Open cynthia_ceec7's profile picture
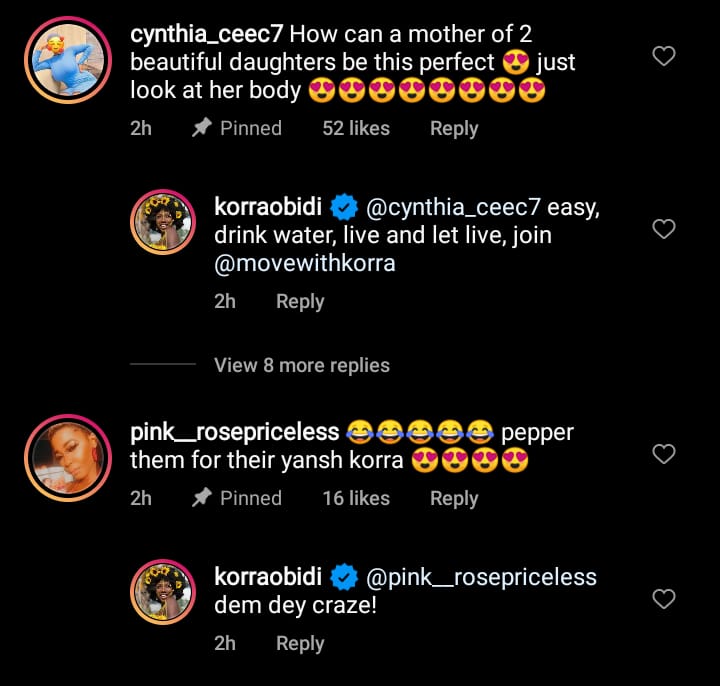The width and height of the screenshot is (720, 686). 66,57
